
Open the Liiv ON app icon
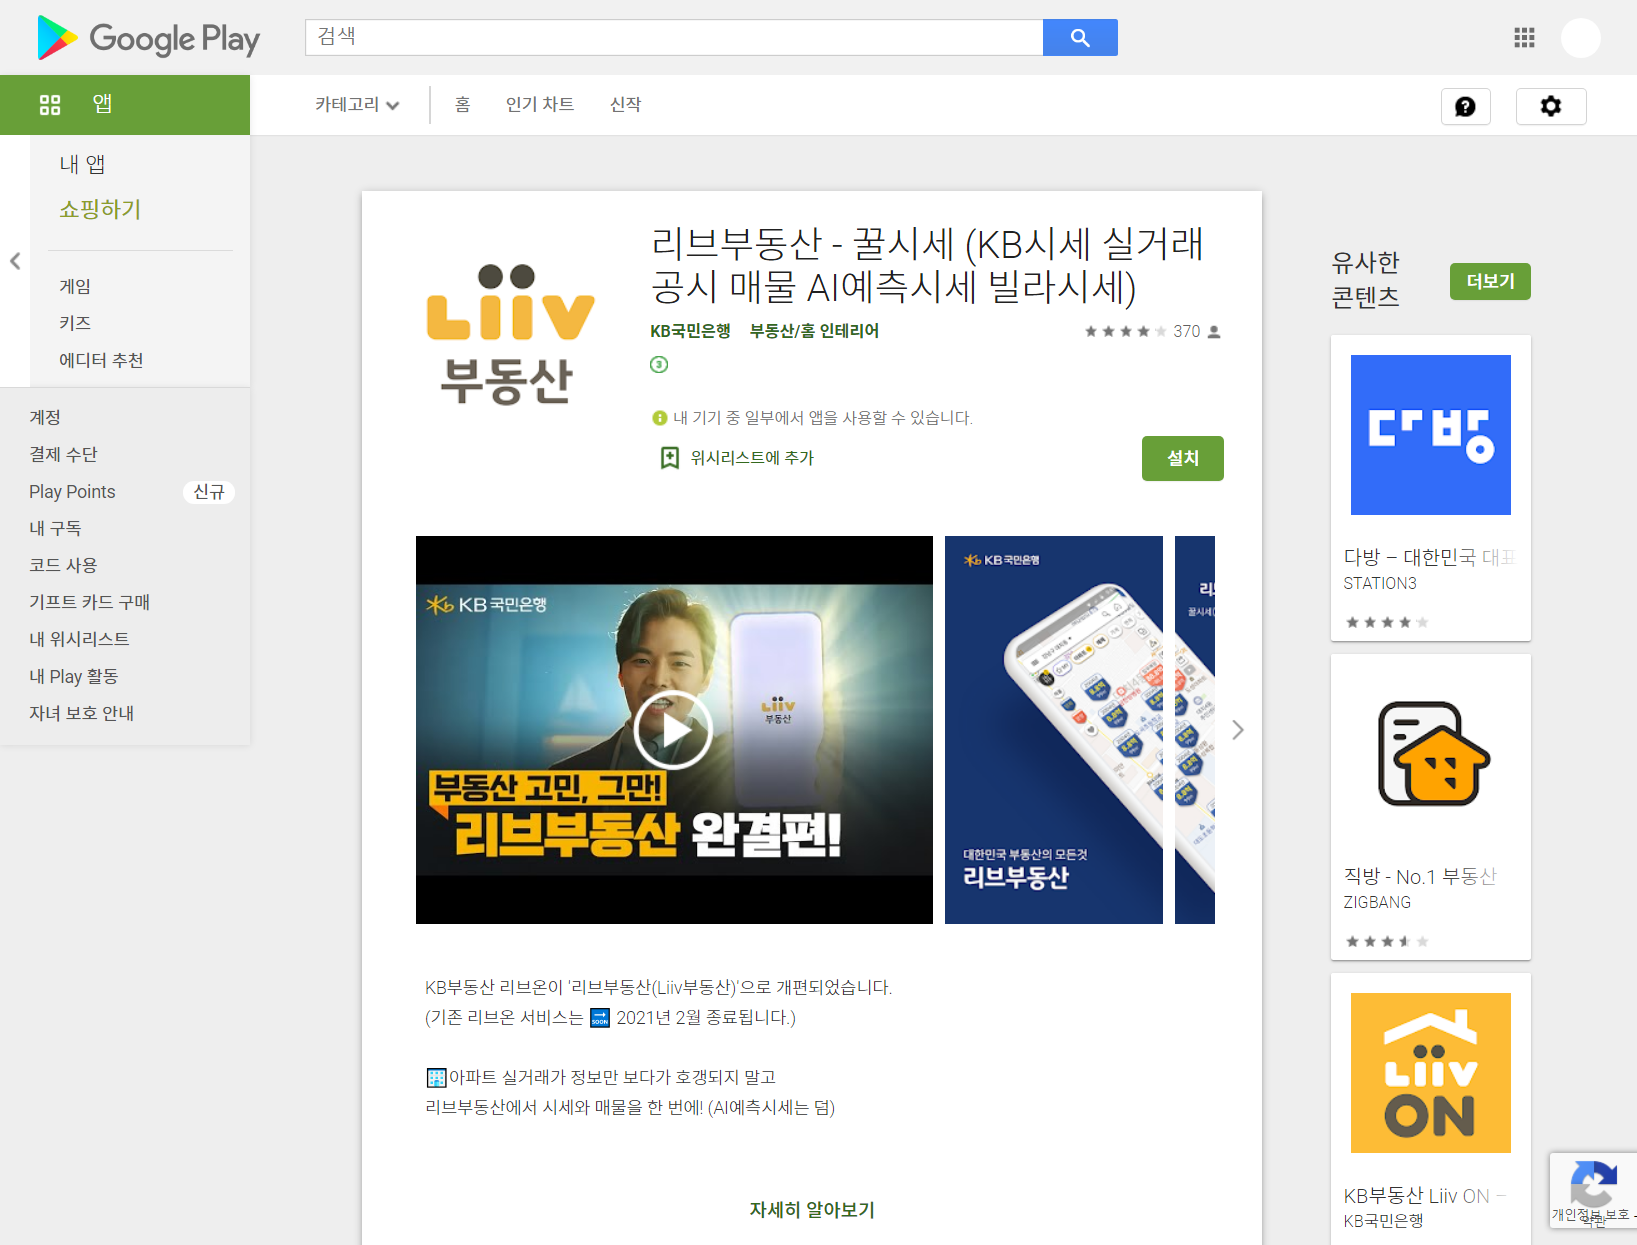coord(1430,1073)
